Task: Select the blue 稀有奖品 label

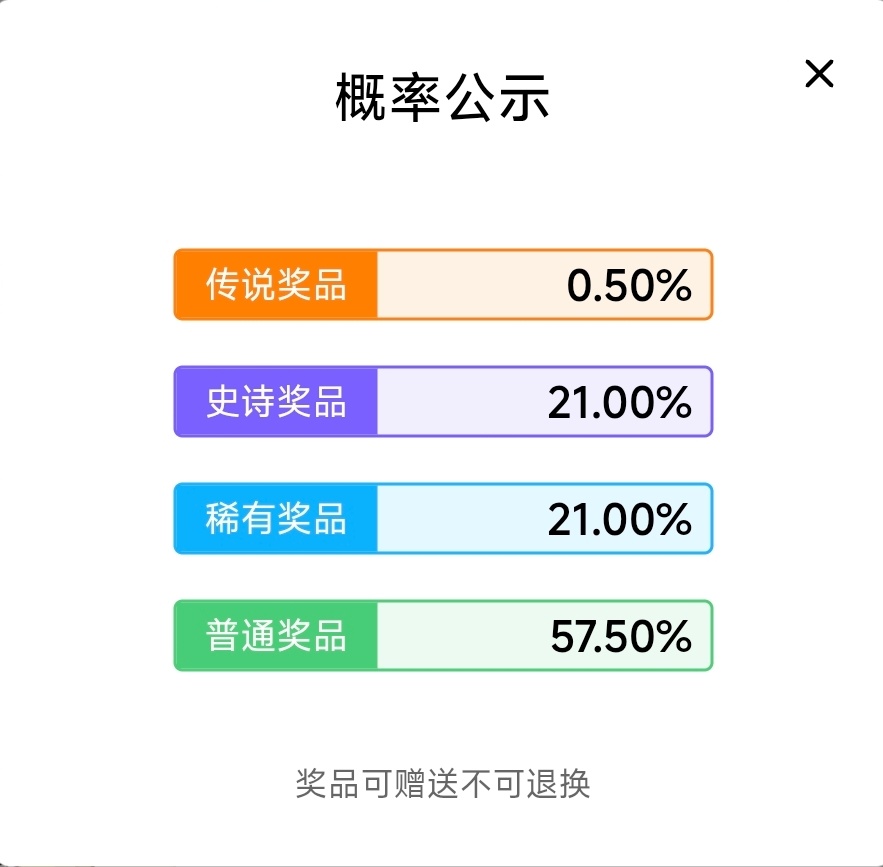Action: [276, 519]
